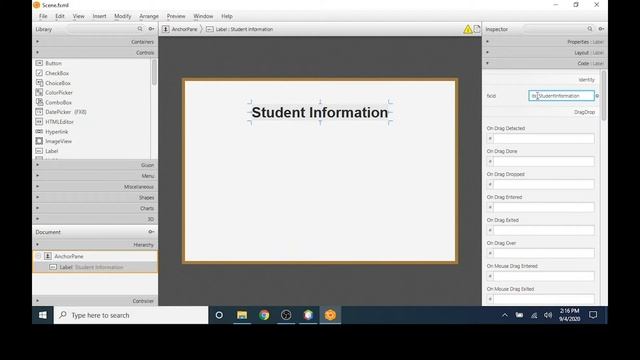This screenshot has width=640, height=360.
Task: Expand the Menu section in Library
Action: coord(95,176)
